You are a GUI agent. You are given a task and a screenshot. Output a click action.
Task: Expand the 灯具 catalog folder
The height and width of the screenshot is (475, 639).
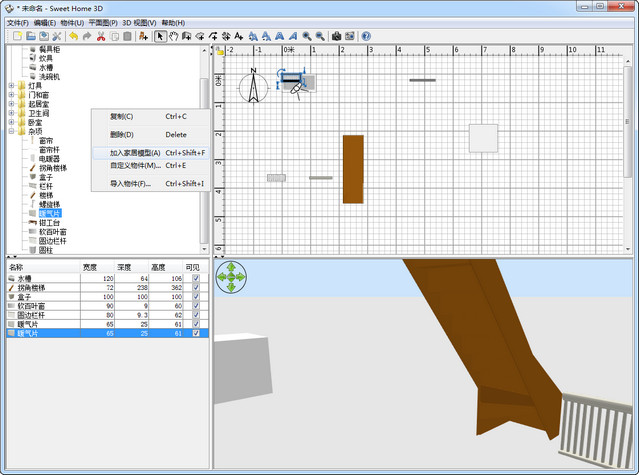click(11, 86)
